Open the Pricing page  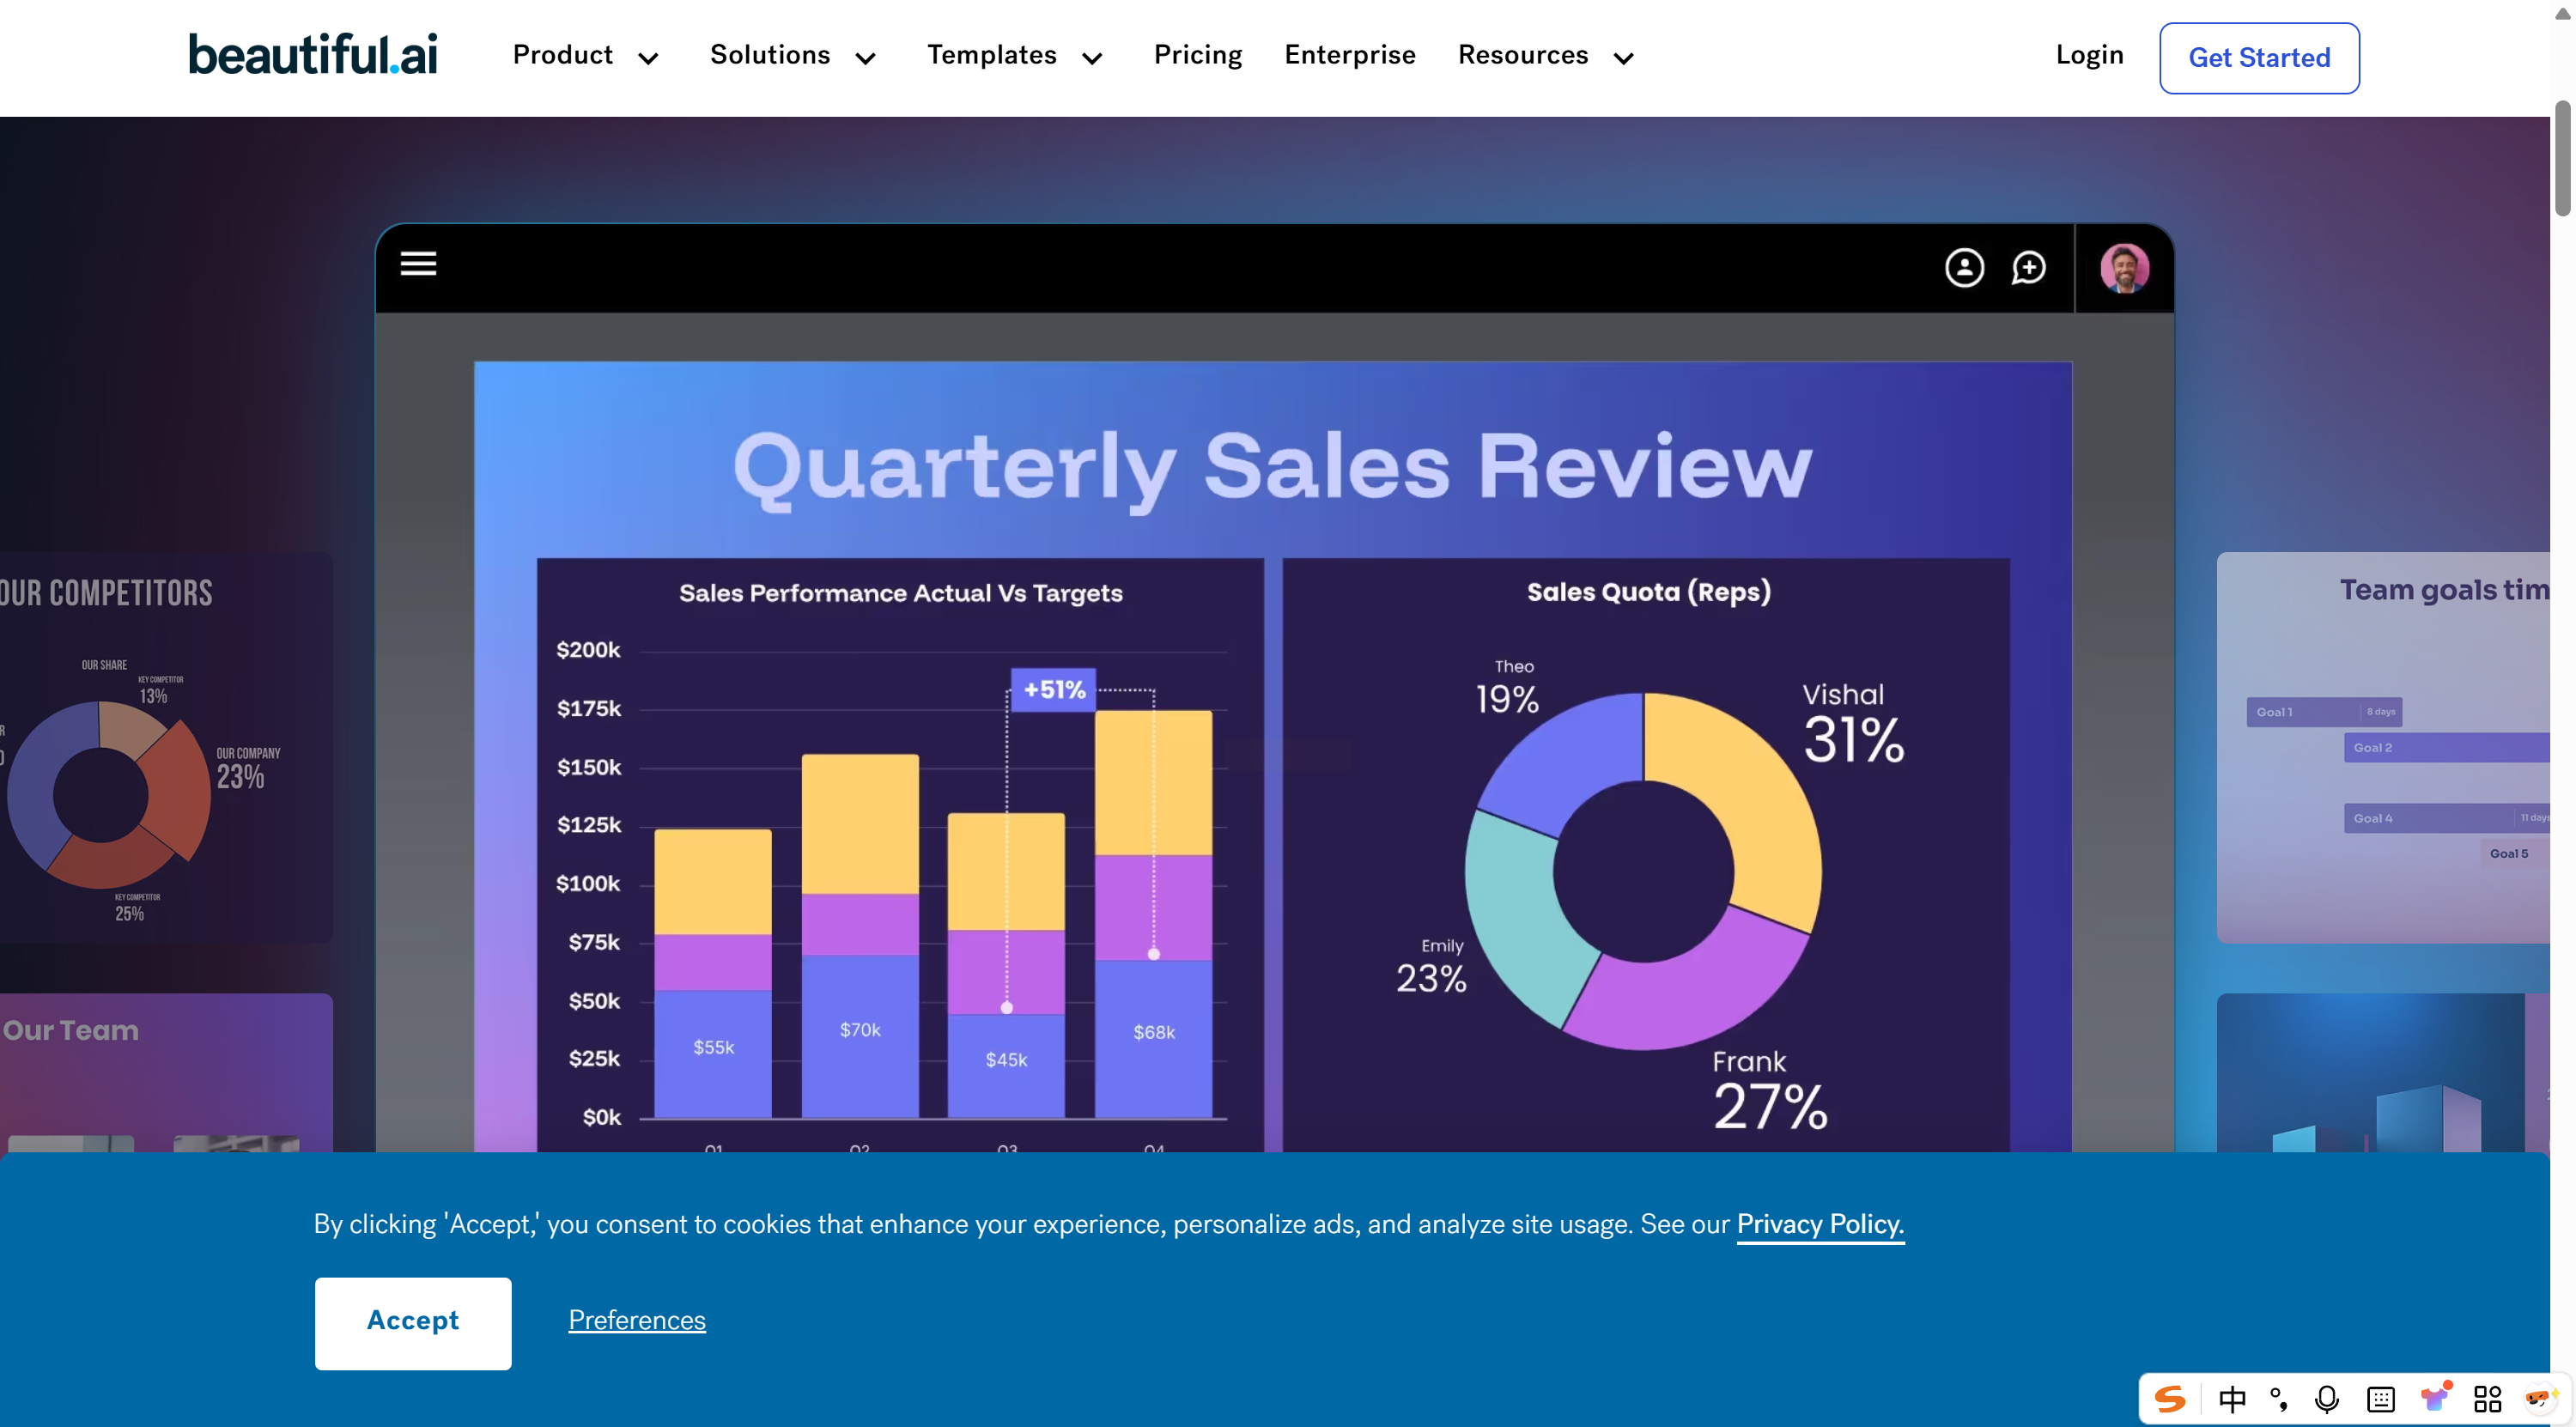pos(1197,55)
